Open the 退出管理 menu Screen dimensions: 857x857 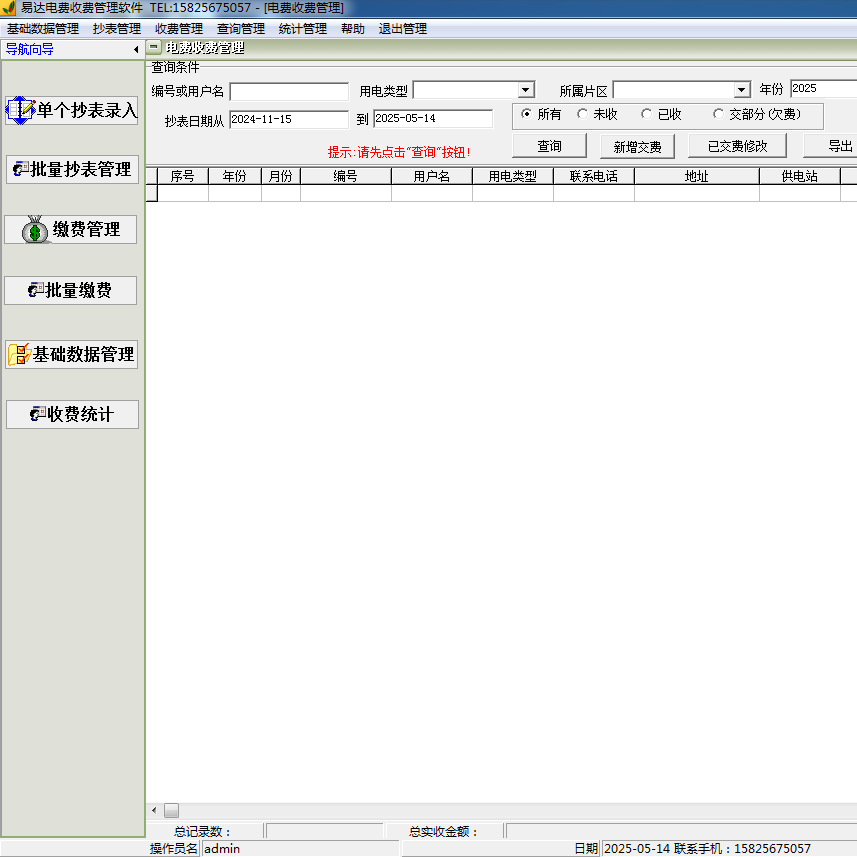click(x=402, y=28)
